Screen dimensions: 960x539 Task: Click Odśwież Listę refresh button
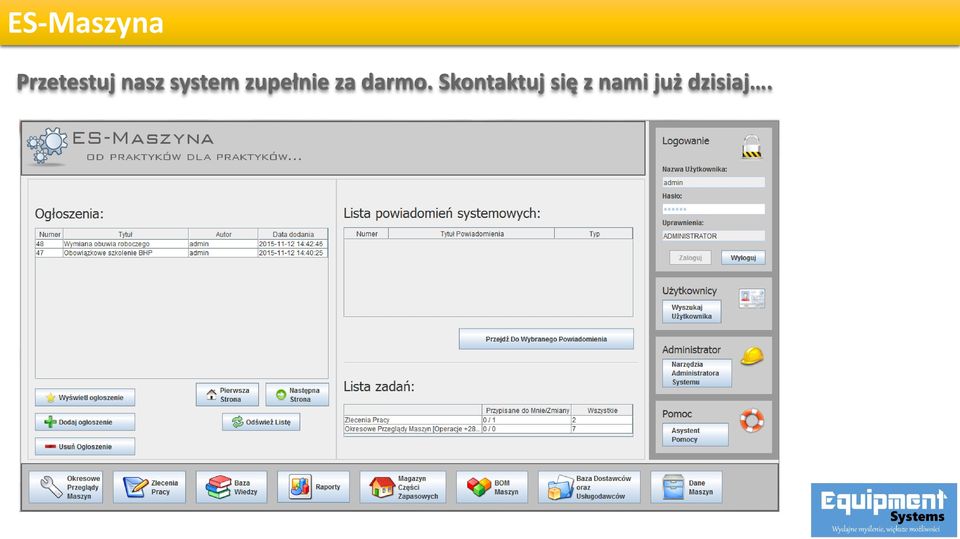(261, 422)
